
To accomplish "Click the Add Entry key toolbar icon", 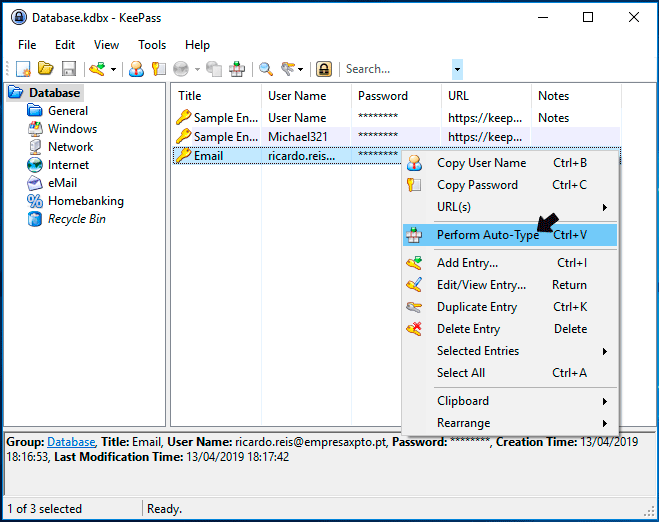I will tap(97, 69).
